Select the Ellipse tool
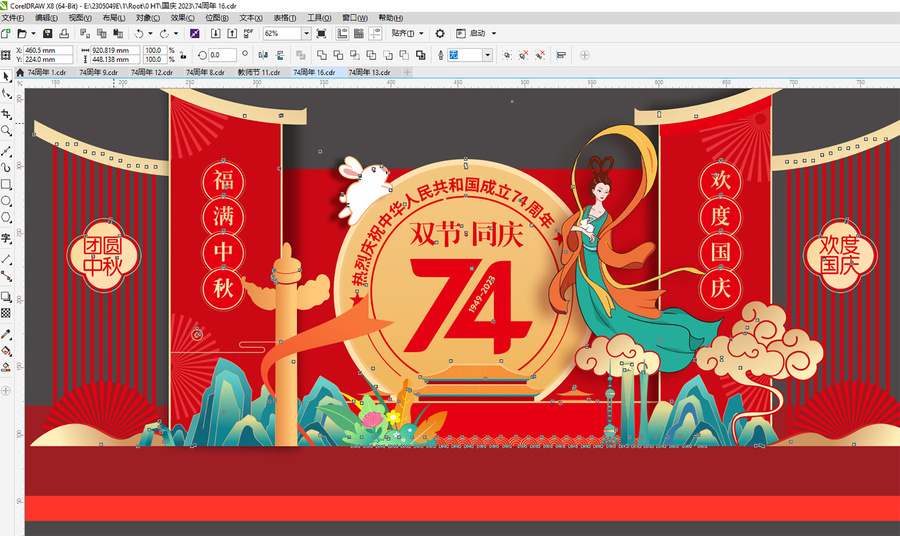 (6, 201)
